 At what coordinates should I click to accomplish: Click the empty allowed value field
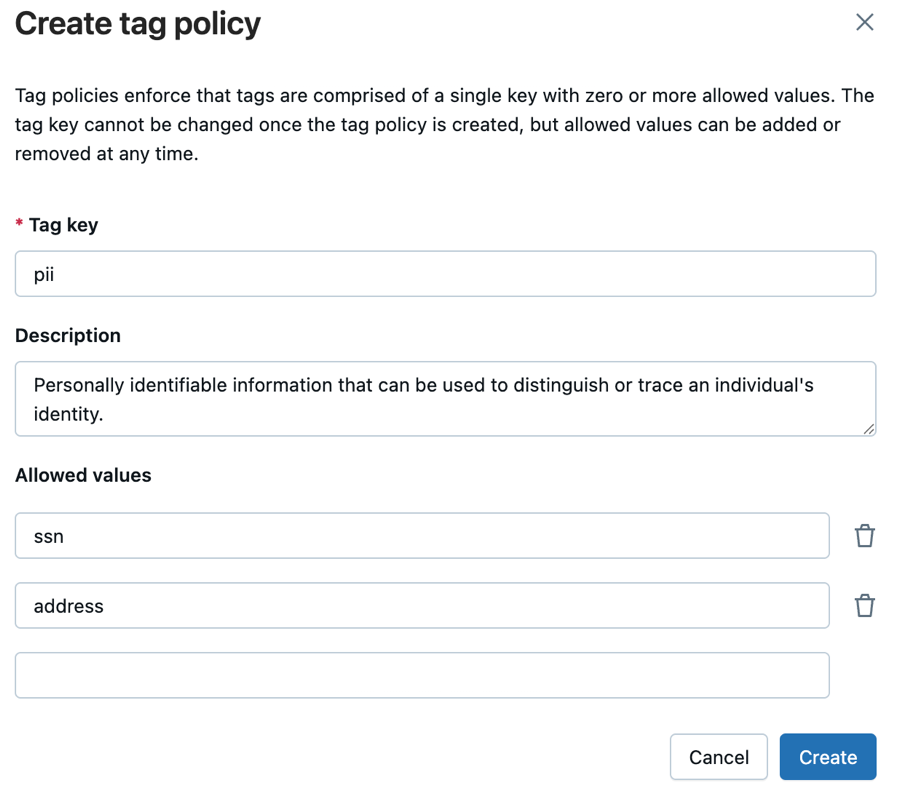tap(421, 676)
